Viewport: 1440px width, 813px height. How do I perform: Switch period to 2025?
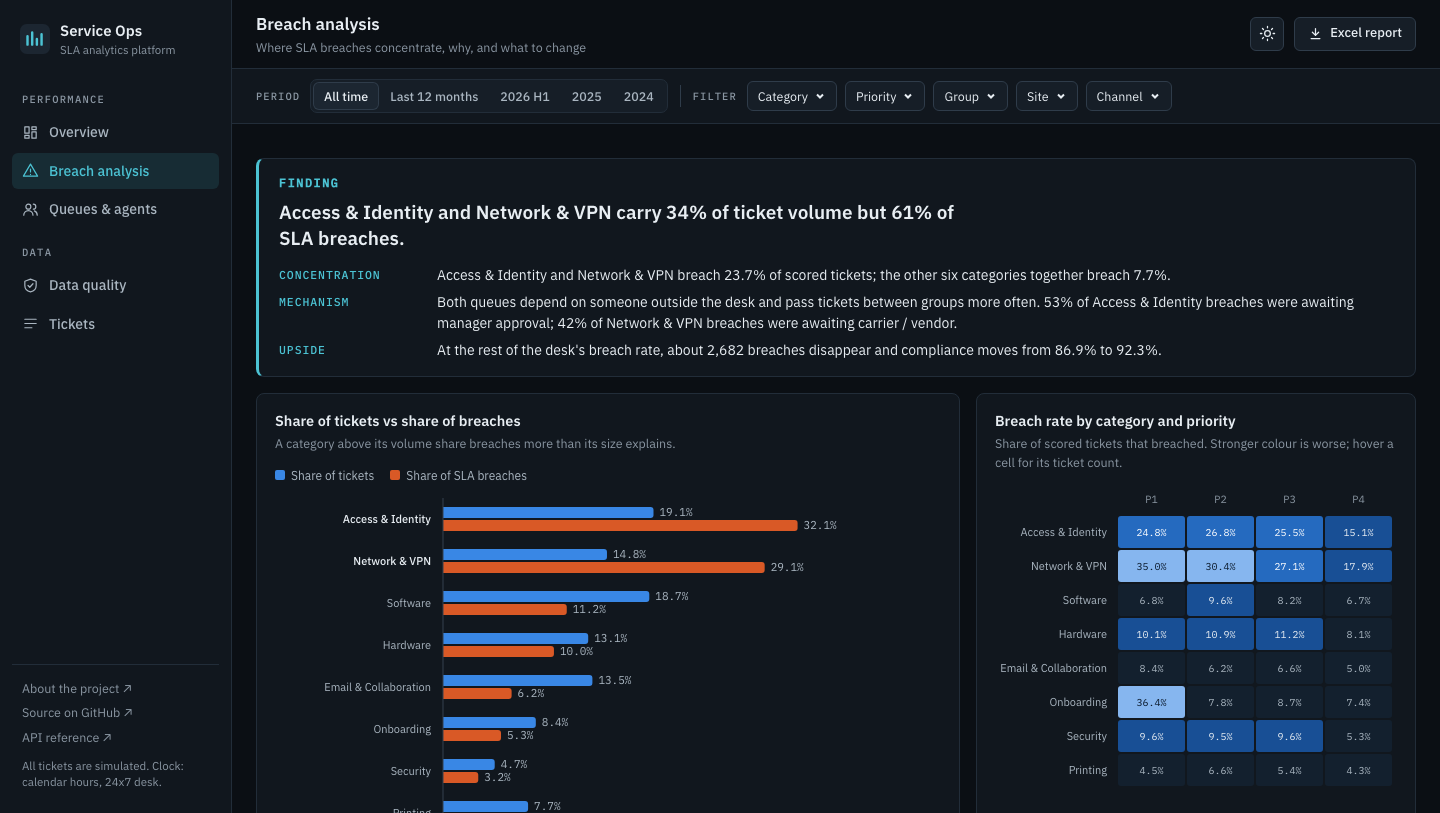point(587,96)
